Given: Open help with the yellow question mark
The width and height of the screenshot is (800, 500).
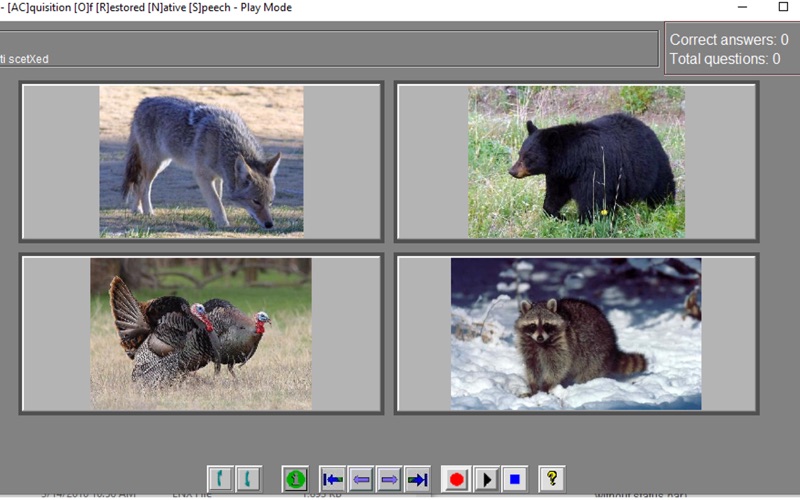Looking at the screenshot, I should (x=552, y=479).
